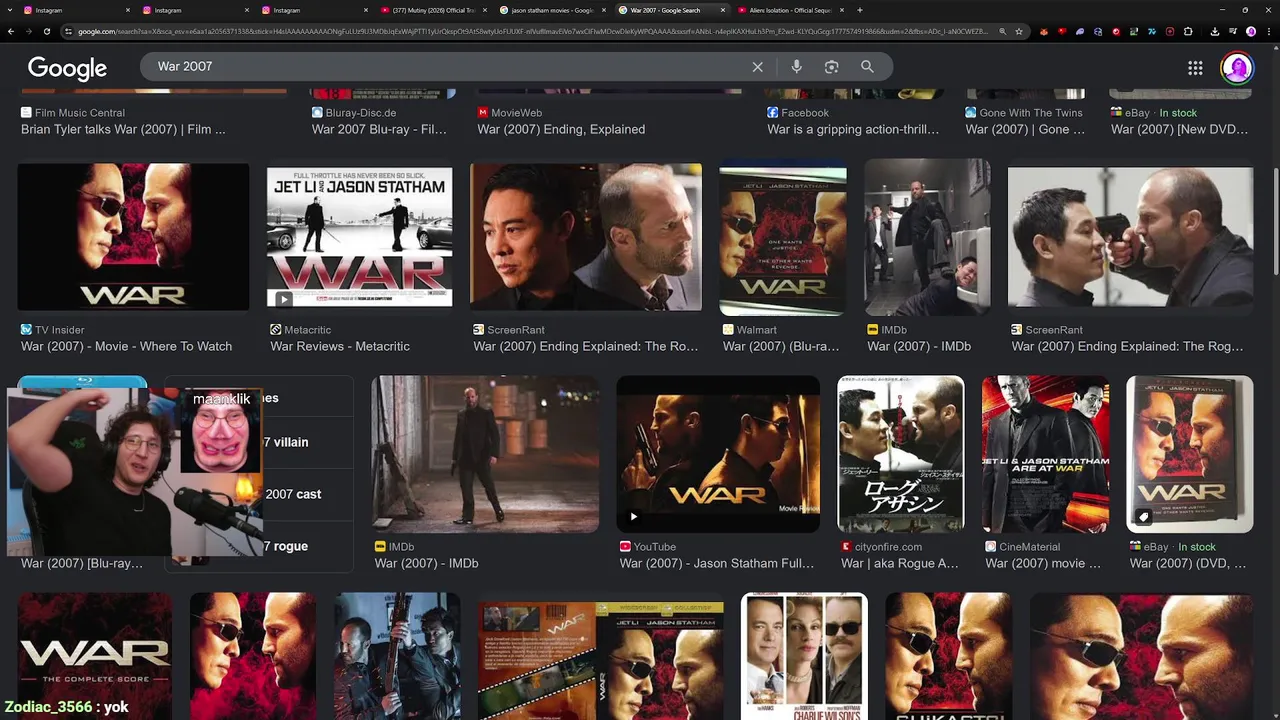Open the browser downloads icon
The width and height of the screenshot is (1280, 720).
click(1214, 32)
